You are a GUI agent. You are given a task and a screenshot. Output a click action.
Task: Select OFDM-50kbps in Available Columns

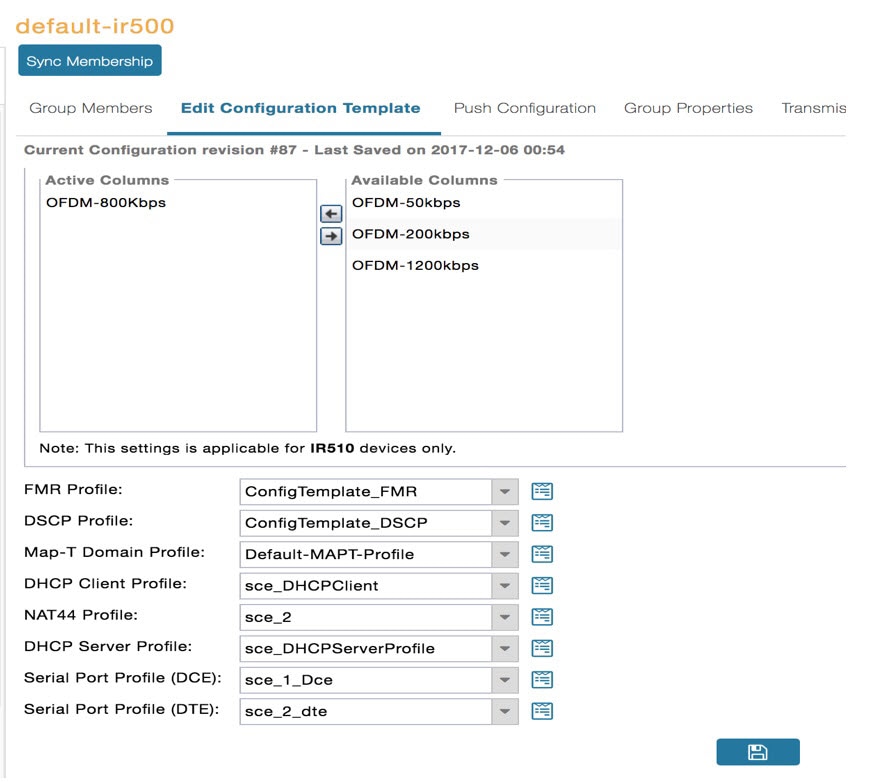[406, 203]
